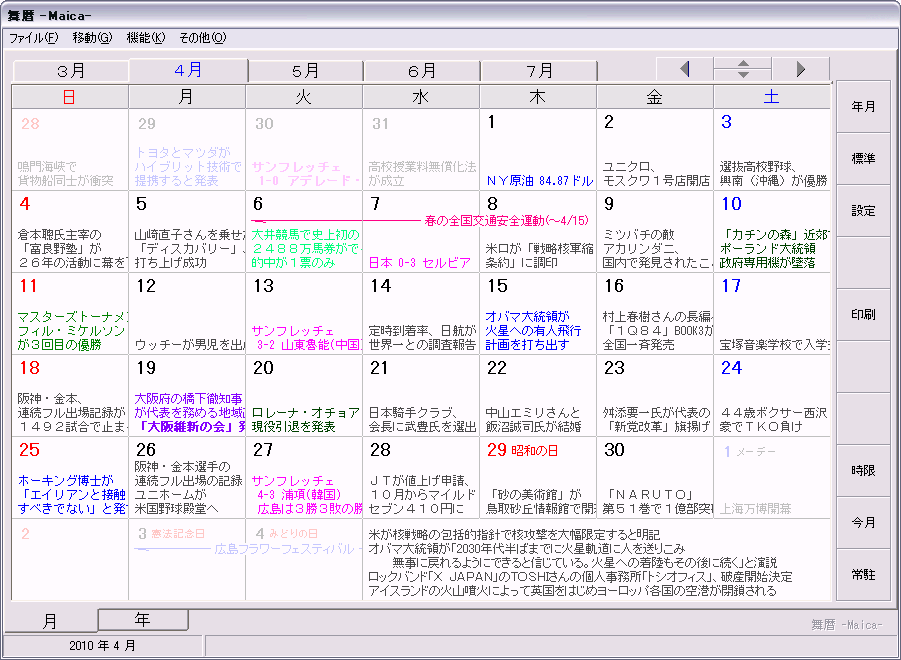Click the next month right arrow

pyautogui.click(x=800, y=70)
